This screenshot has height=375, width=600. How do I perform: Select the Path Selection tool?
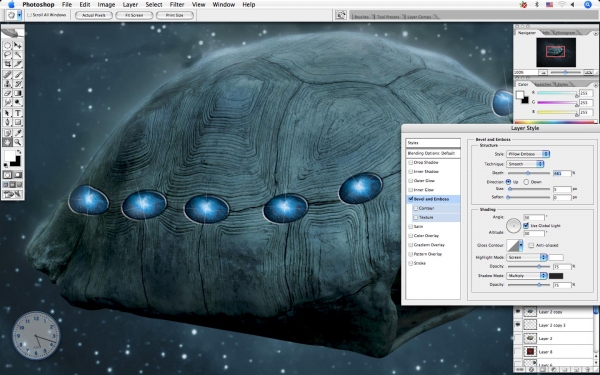click(8, 113)
